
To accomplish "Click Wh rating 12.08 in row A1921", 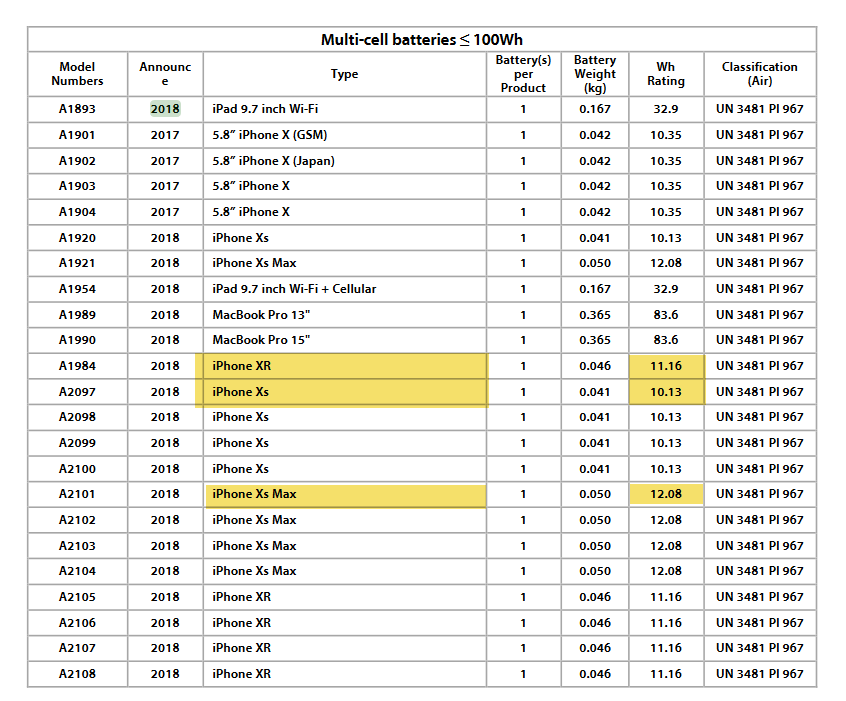I will (666, 263).
